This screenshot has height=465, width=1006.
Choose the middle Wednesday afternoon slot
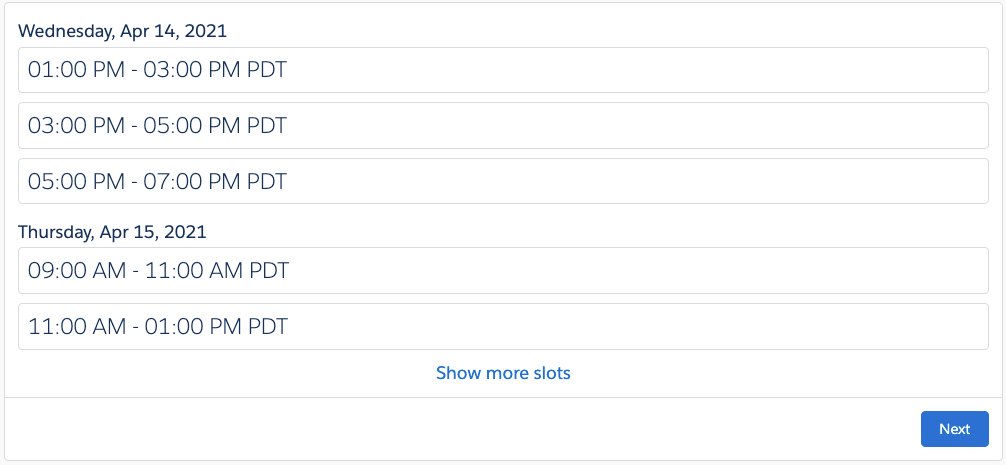pyautogui.click(x=503, y=126)
